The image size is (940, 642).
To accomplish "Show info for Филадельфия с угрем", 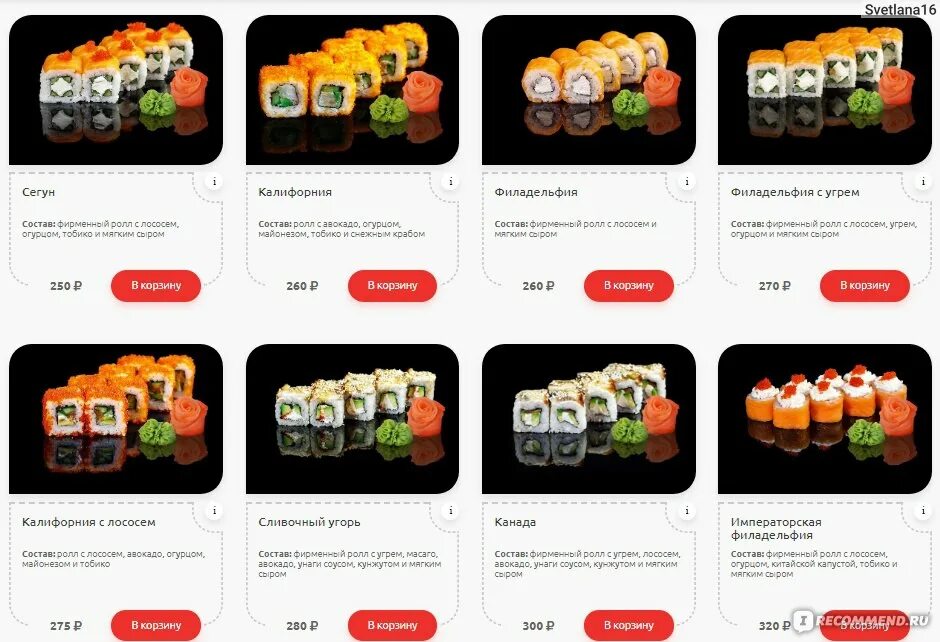I will (923, 181).
